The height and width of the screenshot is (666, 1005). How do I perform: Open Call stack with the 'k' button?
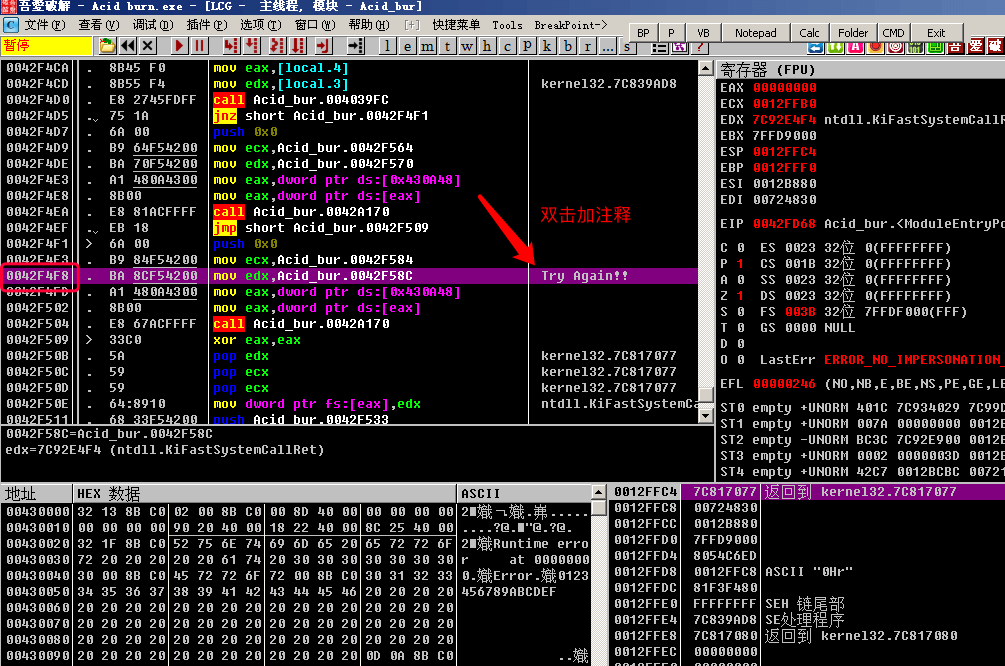547,46
